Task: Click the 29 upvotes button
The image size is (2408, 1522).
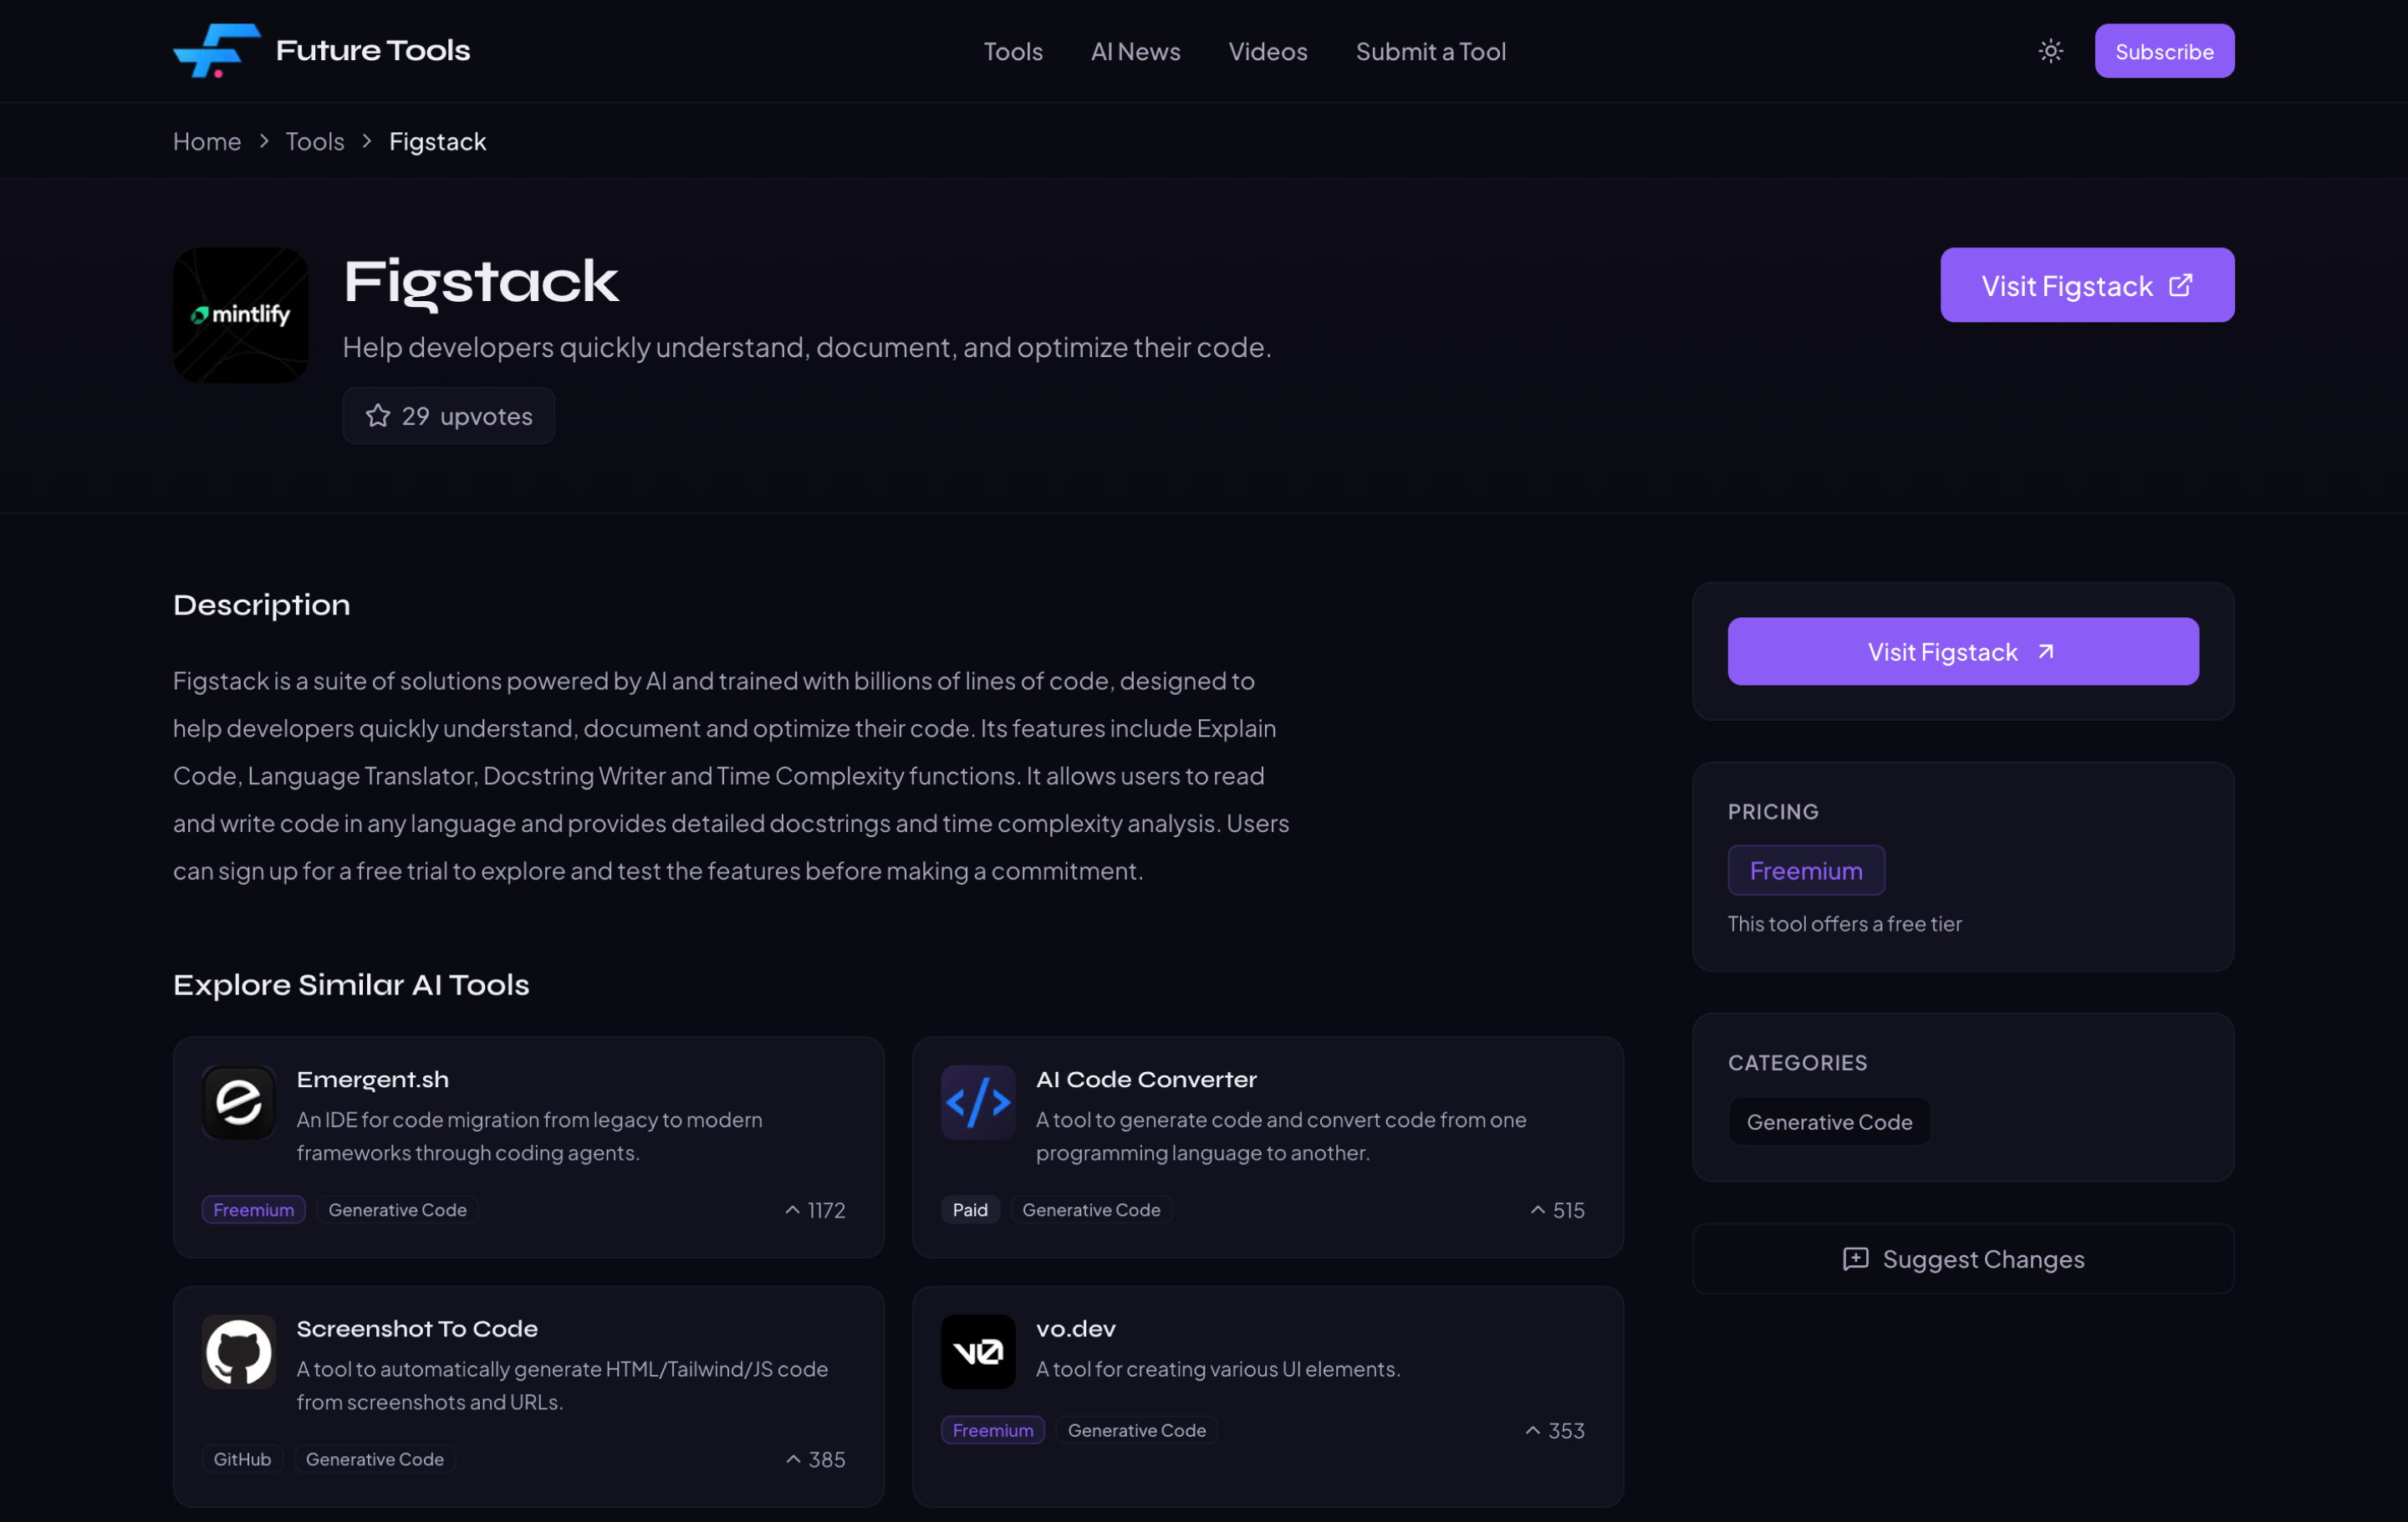Action: [x=448, y=415]
